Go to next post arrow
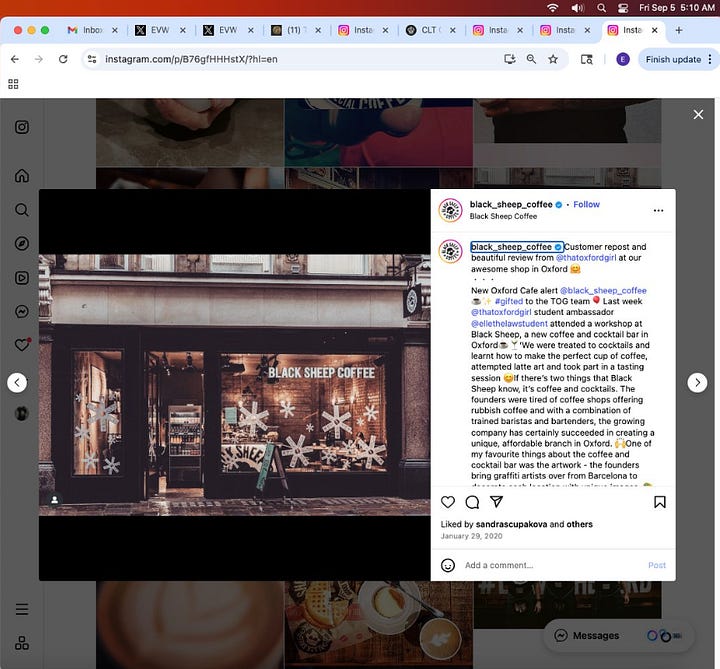Image resolution: width=720 pixels, height=669 pixels. tap(697, 382)
